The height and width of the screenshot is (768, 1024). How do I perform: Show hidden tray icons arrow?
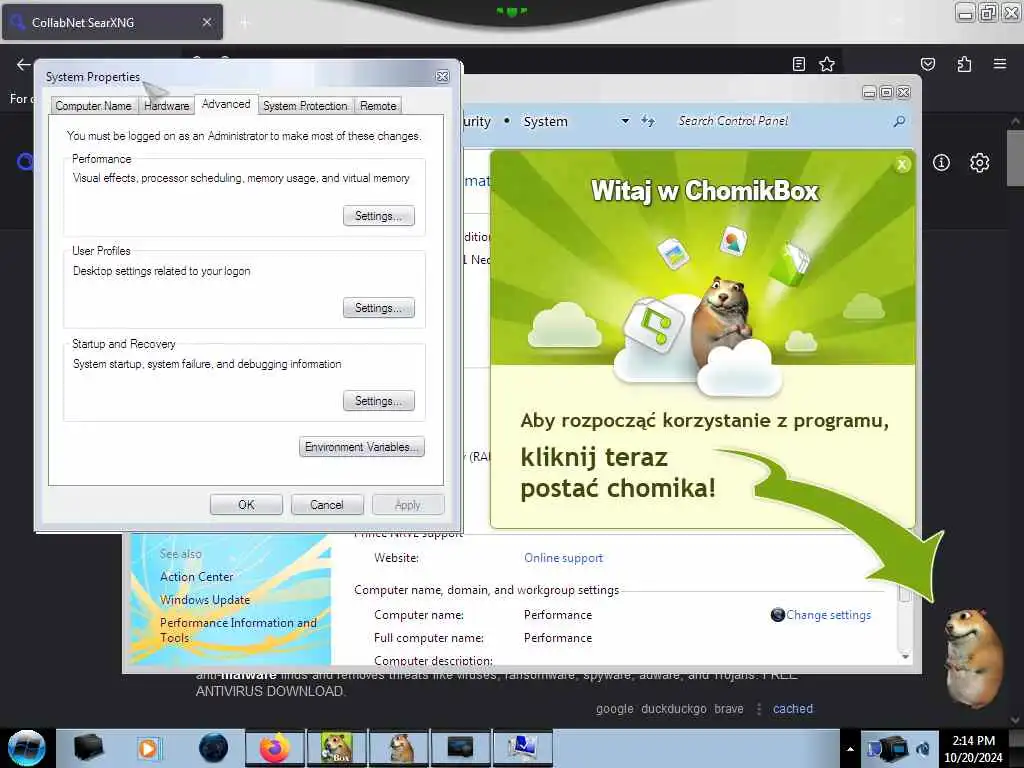(850, 749)
